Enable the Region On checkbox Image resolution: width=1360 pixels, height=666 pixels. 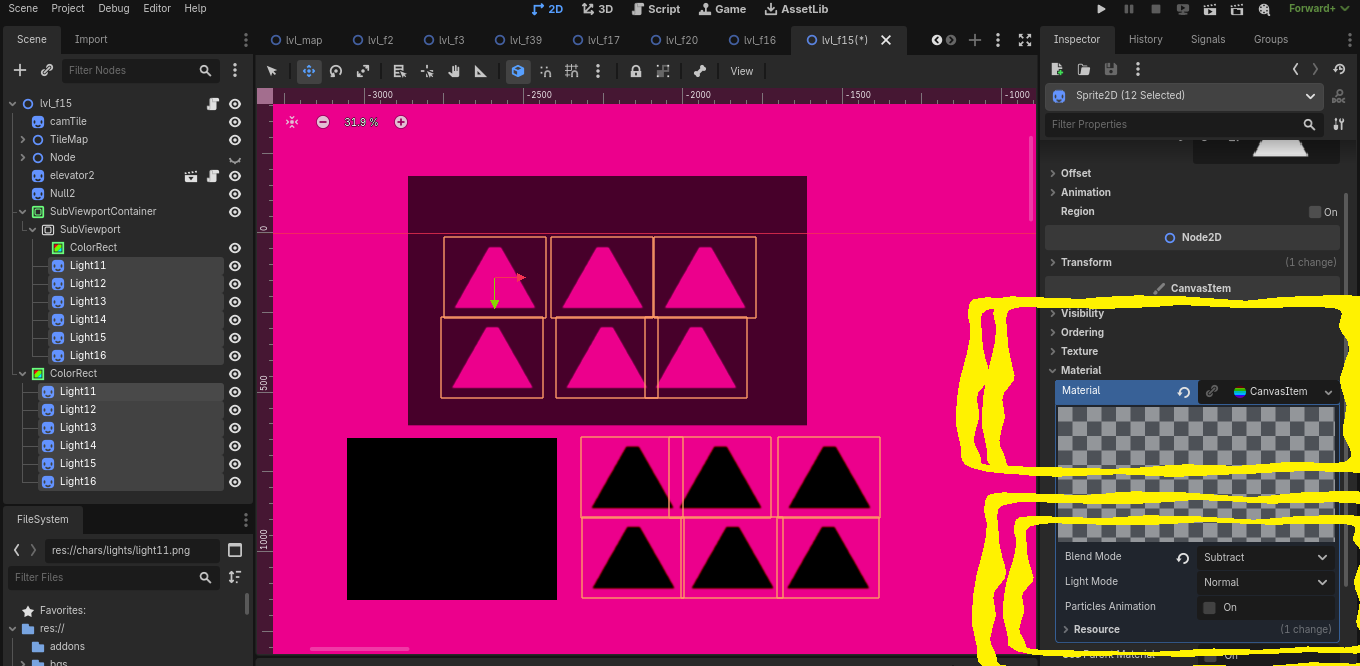tap(1315, 212)
